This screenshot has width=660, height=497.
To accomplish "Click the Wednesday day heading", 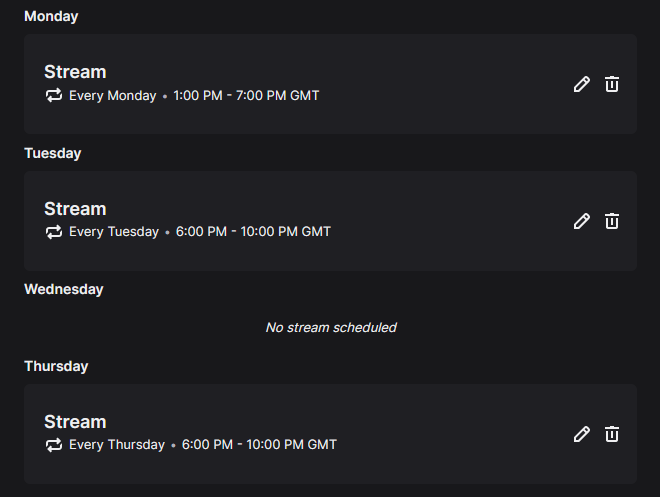I will (64, 290).
